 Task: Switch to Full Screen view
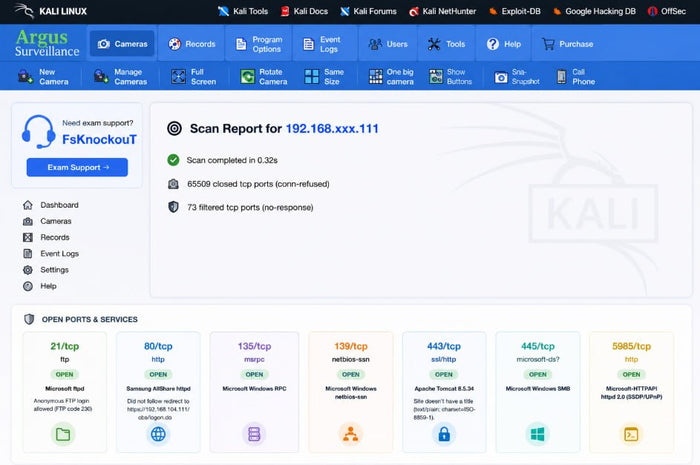tap(193, 77)
